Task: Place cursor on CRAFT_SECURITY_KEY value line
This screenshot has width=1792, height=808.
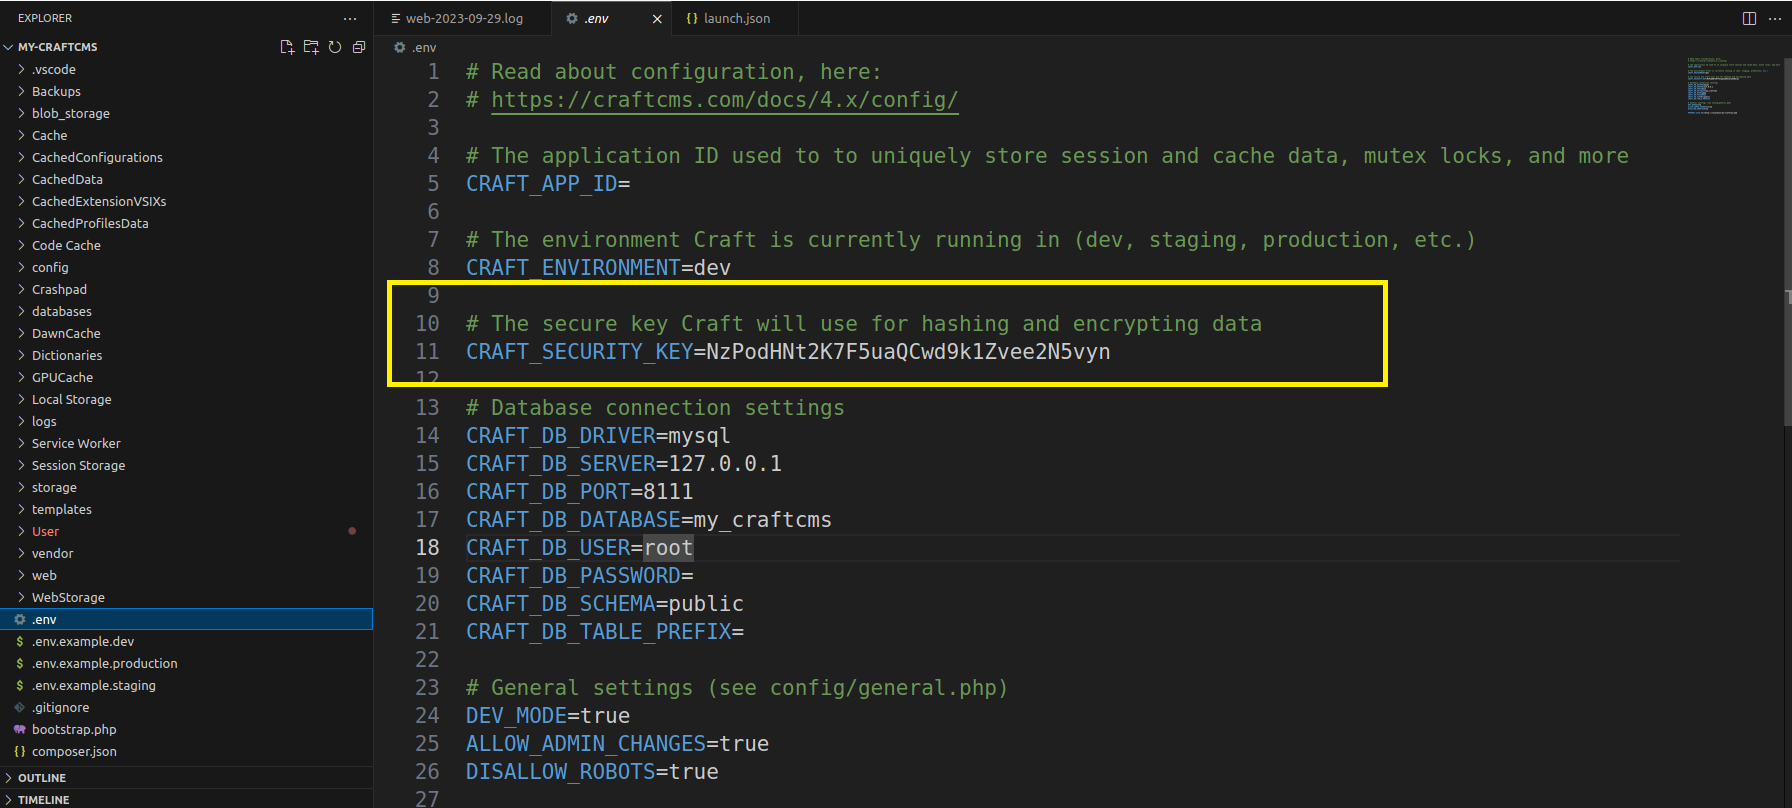Action: (788, 352)
